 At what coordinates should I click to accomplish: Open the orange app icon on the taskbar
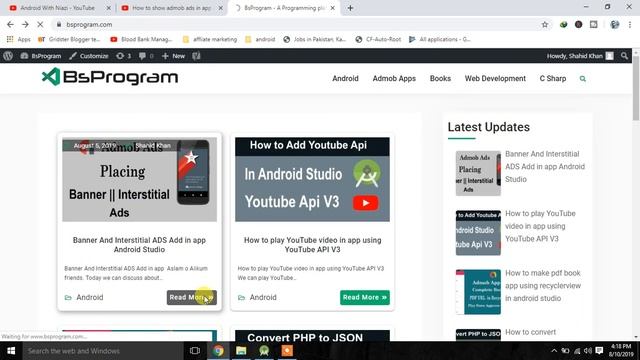click(287, 351)
